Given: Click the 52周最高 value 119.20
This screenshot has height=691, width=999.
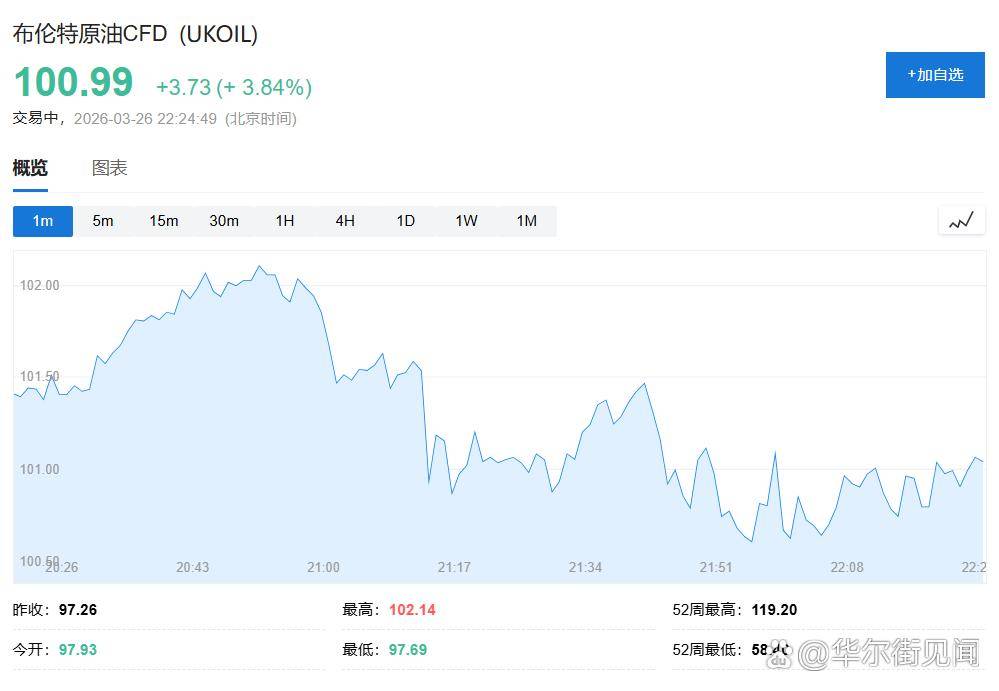Looking at the screenshot, I should 776,609.
